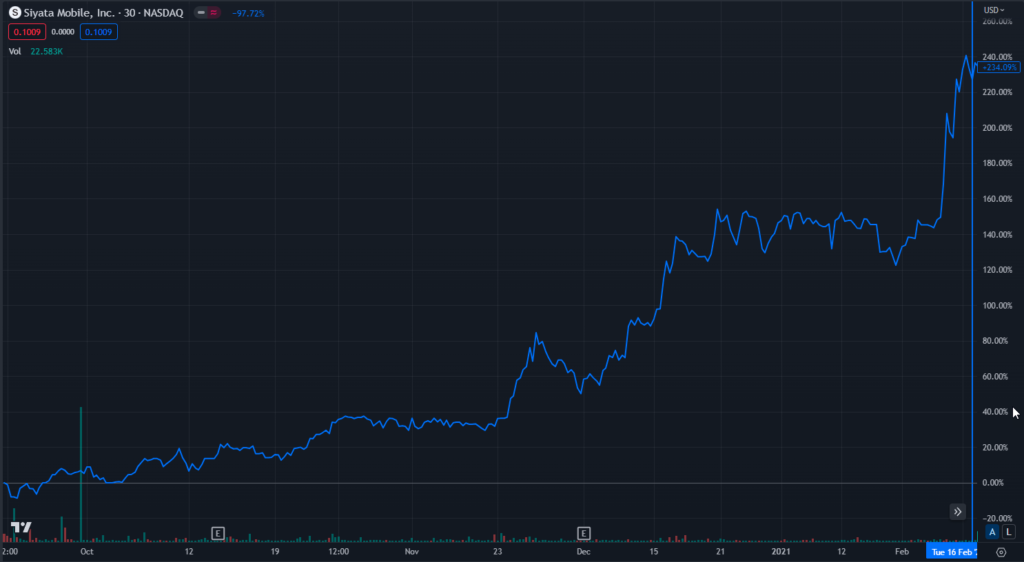The image size is (1024, 562).
Task: Select the -97.72% change value
Action: [248, 13]
